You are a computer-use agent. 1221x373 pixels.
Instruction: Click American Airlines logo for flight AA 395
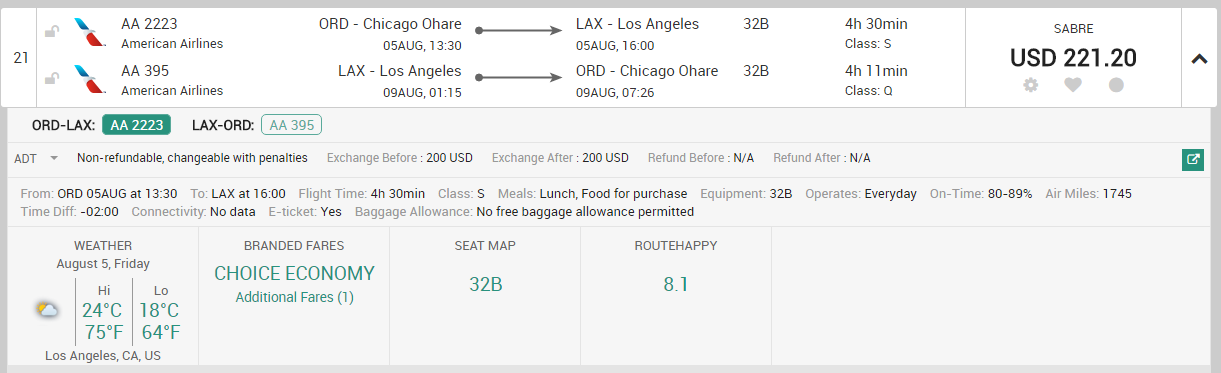tap(90, 80)
